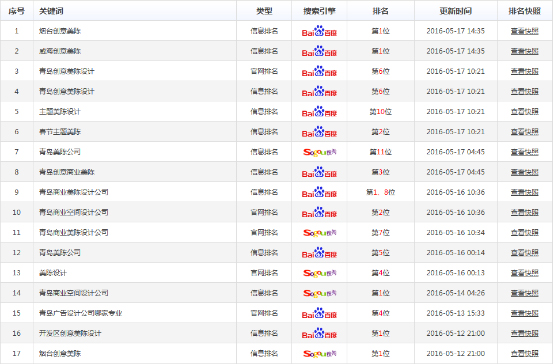Screen dimensions: 554x364
Task: Click type 官网排名 in row 10
Action: (x=264, y=212)
